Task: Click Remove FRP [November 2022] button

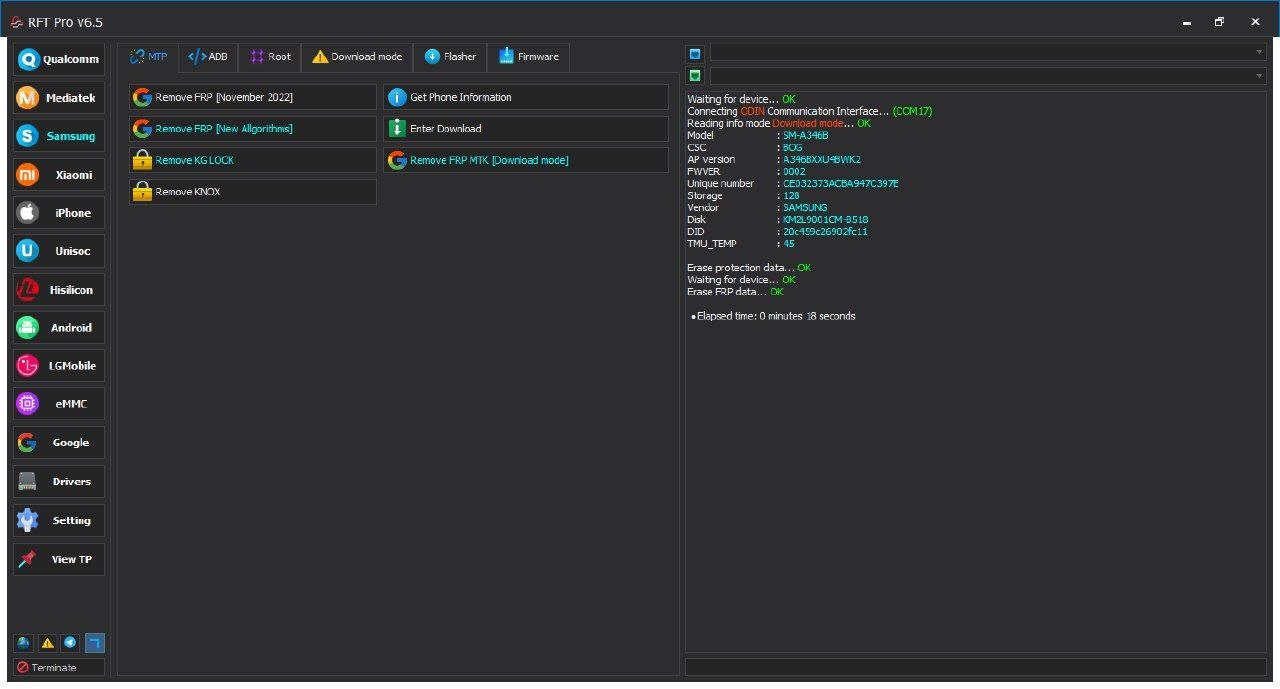Action: 253,97
